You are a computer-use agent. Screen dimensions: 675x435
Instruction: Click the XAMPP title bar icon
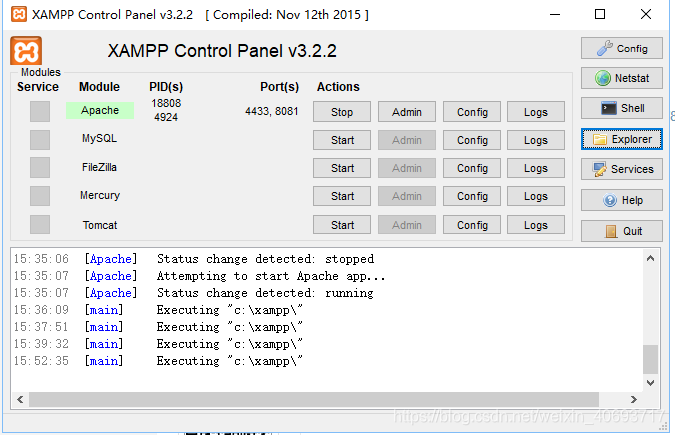point(19,14)
